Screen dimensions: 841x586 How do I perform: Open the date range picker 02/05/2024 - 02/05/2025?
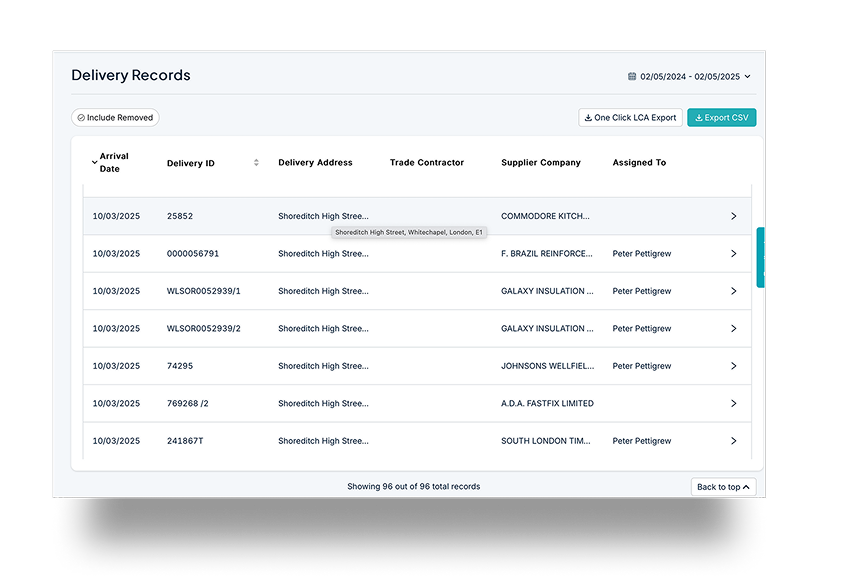(689, 77)
